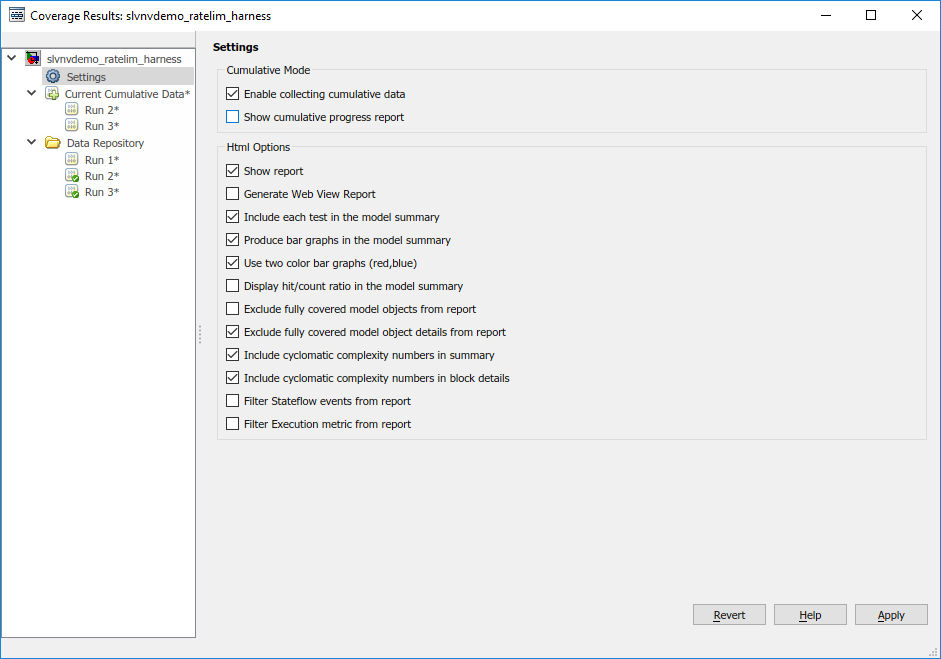Collapse the Data Repository node

point(32,143)
